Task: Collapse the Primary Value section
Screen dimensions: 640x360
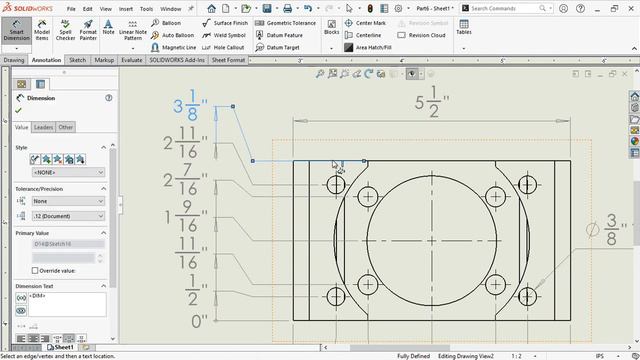Action: pos(103,233)
